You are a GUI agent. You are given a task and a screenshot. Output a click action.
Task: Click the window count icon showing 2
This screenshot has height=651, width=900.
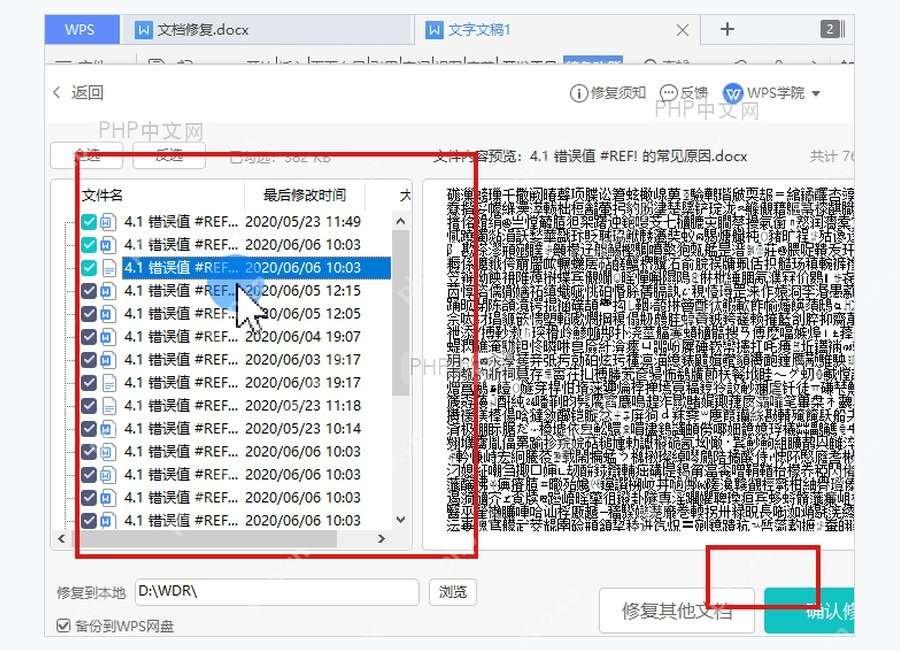pos(832,29)
